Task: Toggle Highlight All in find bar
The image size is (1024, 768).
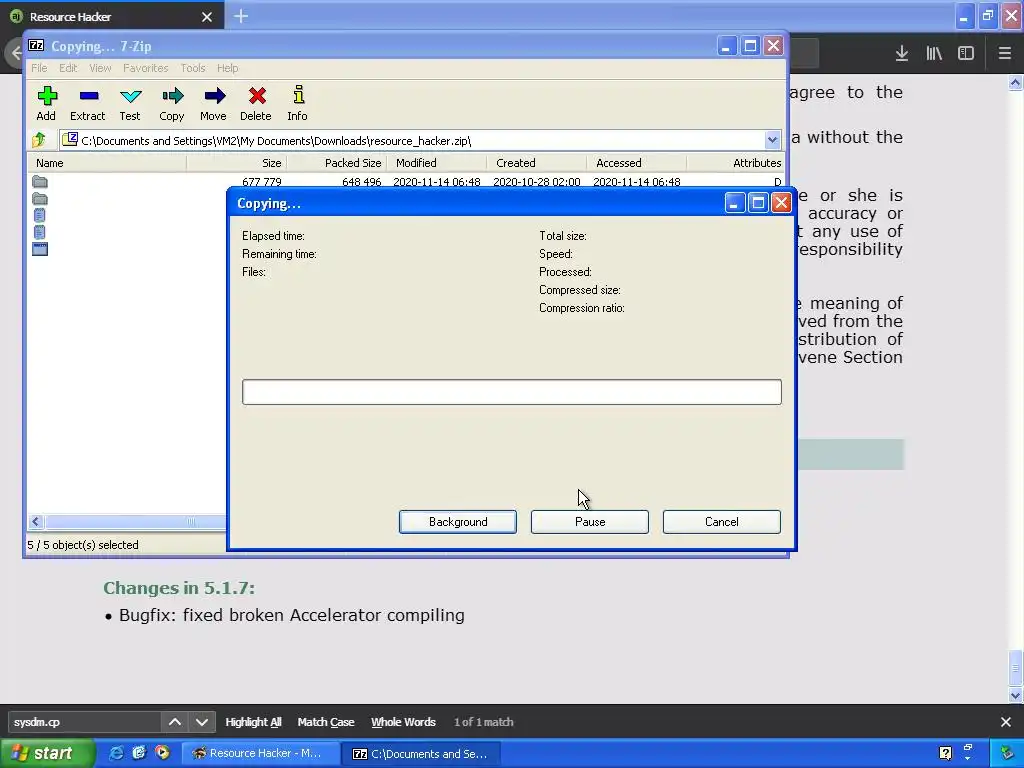Action: tap(253, 722)
